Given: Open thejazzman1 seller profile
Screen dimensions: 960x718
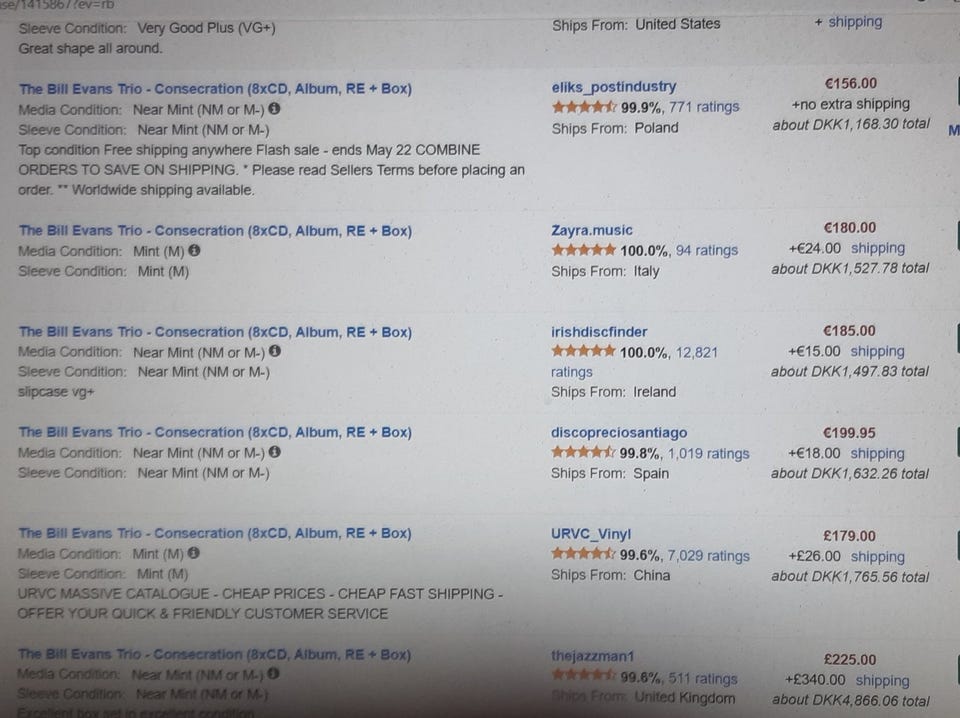Looking at the screenshot, I should (592, 656).
